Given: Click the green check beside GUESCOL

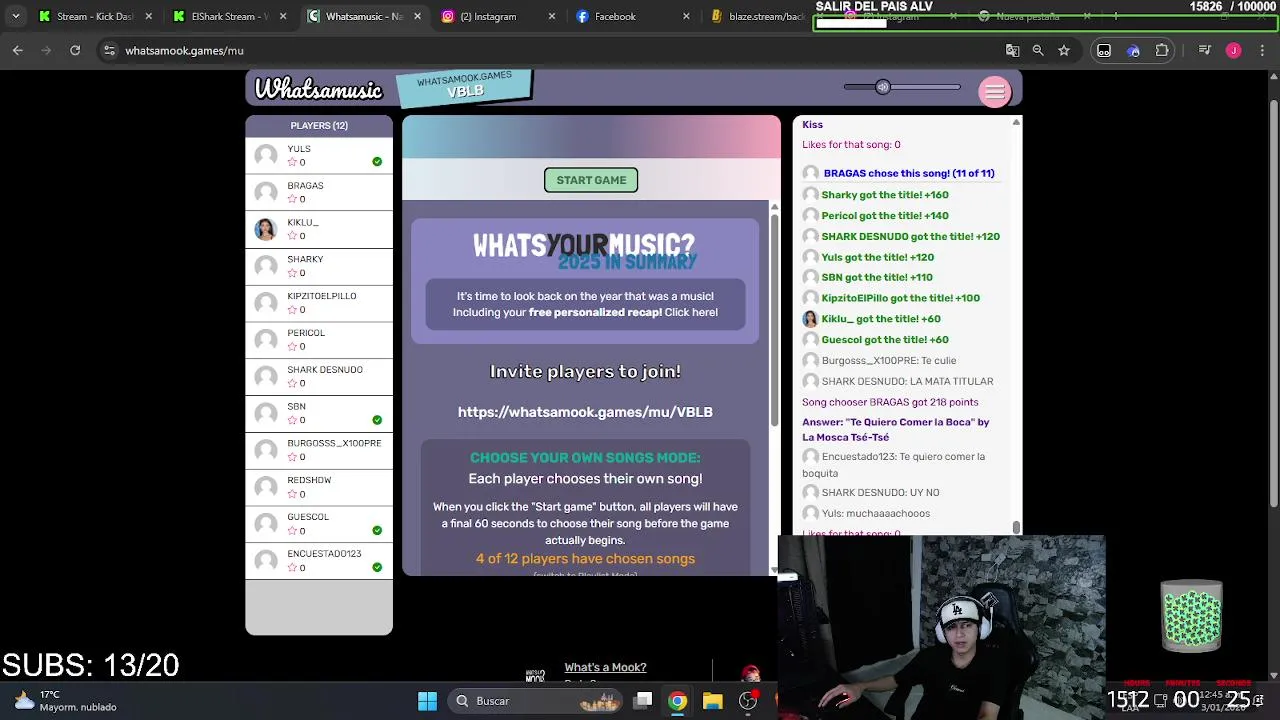Looking at the screenshot, I should click(377, 530).
